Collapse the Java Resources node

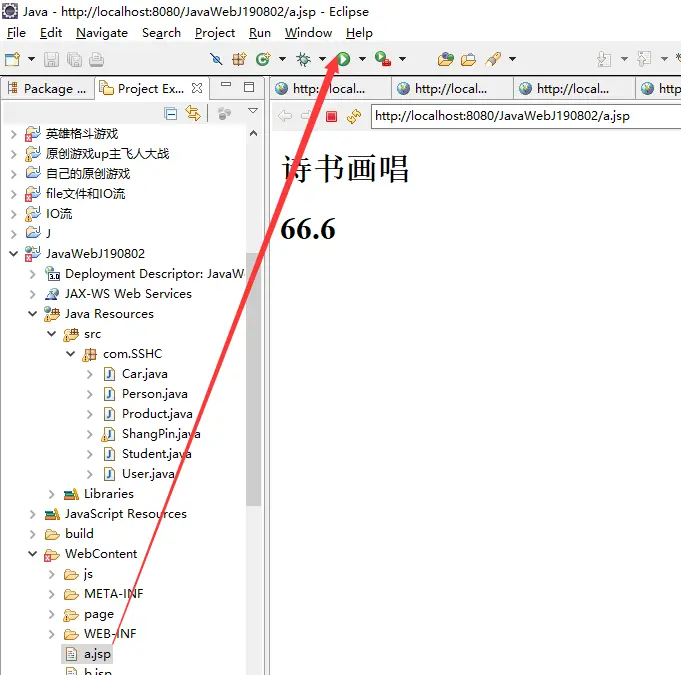(33, 314)
